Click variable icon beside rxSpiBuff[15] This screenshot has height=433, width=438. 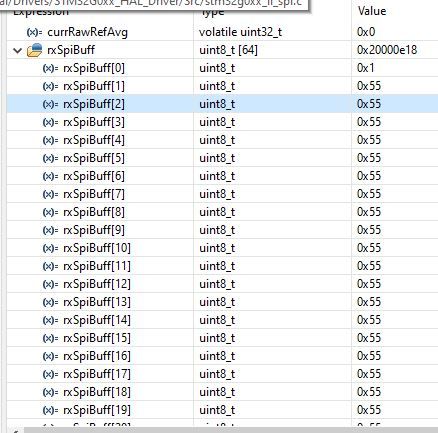coord(50,338)
